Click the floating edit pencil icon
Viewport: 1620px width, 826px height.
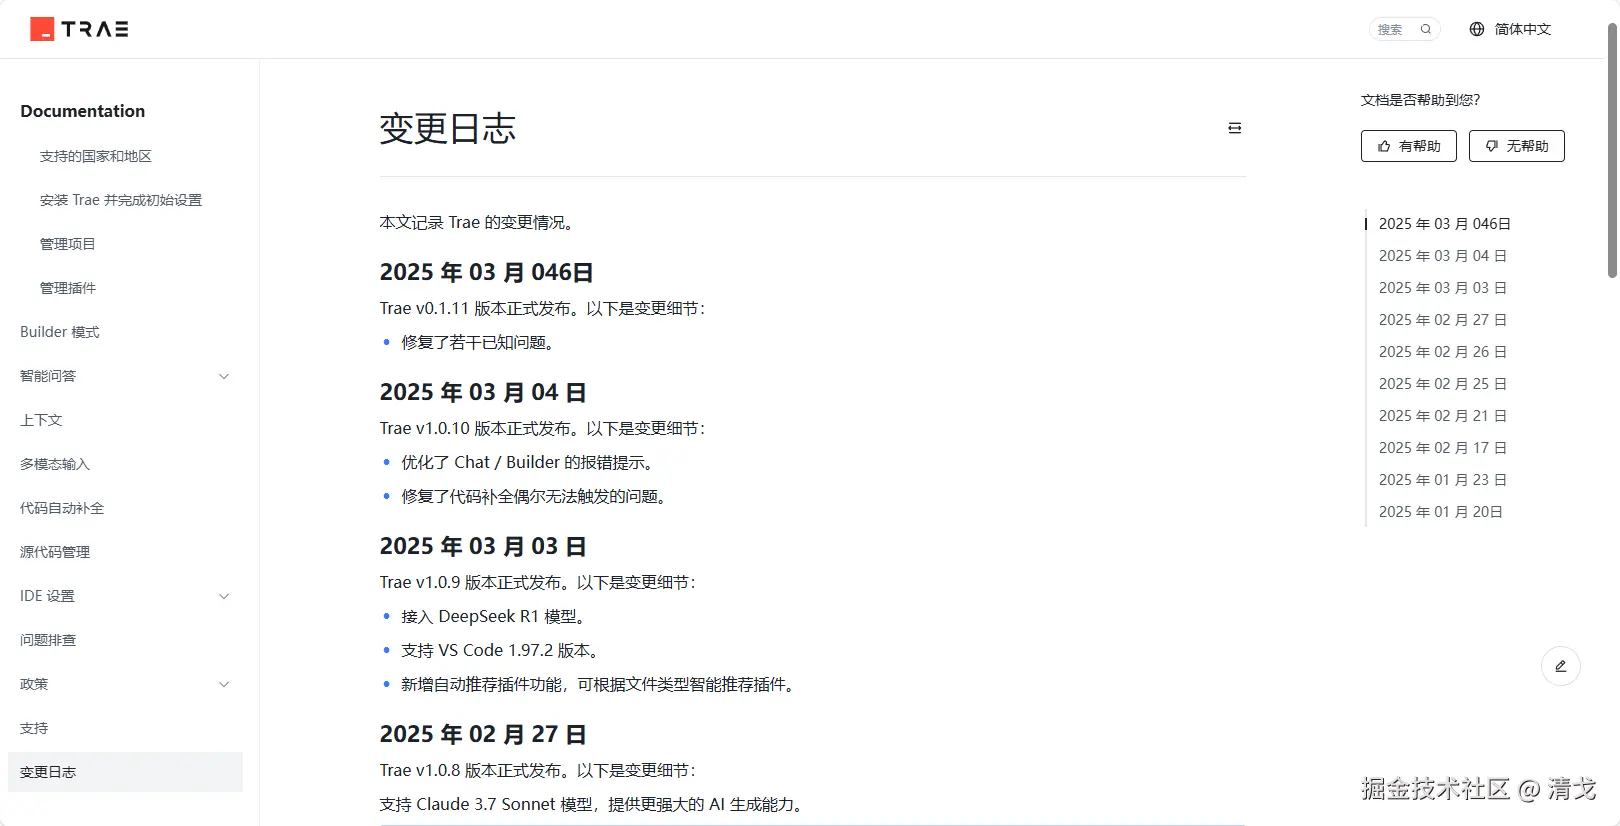1560,666
